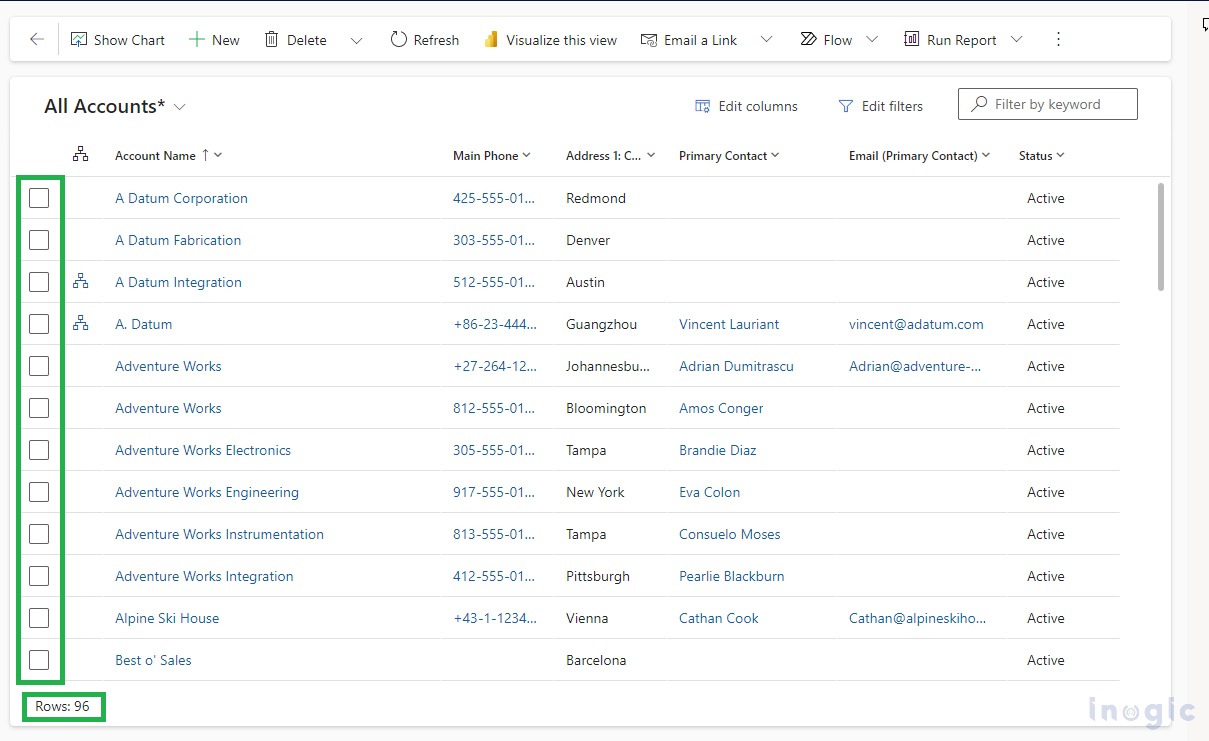1209x741 pixels.
Task: Expand the Flow dropdown chevron
Action: click(x=872, y=40)
